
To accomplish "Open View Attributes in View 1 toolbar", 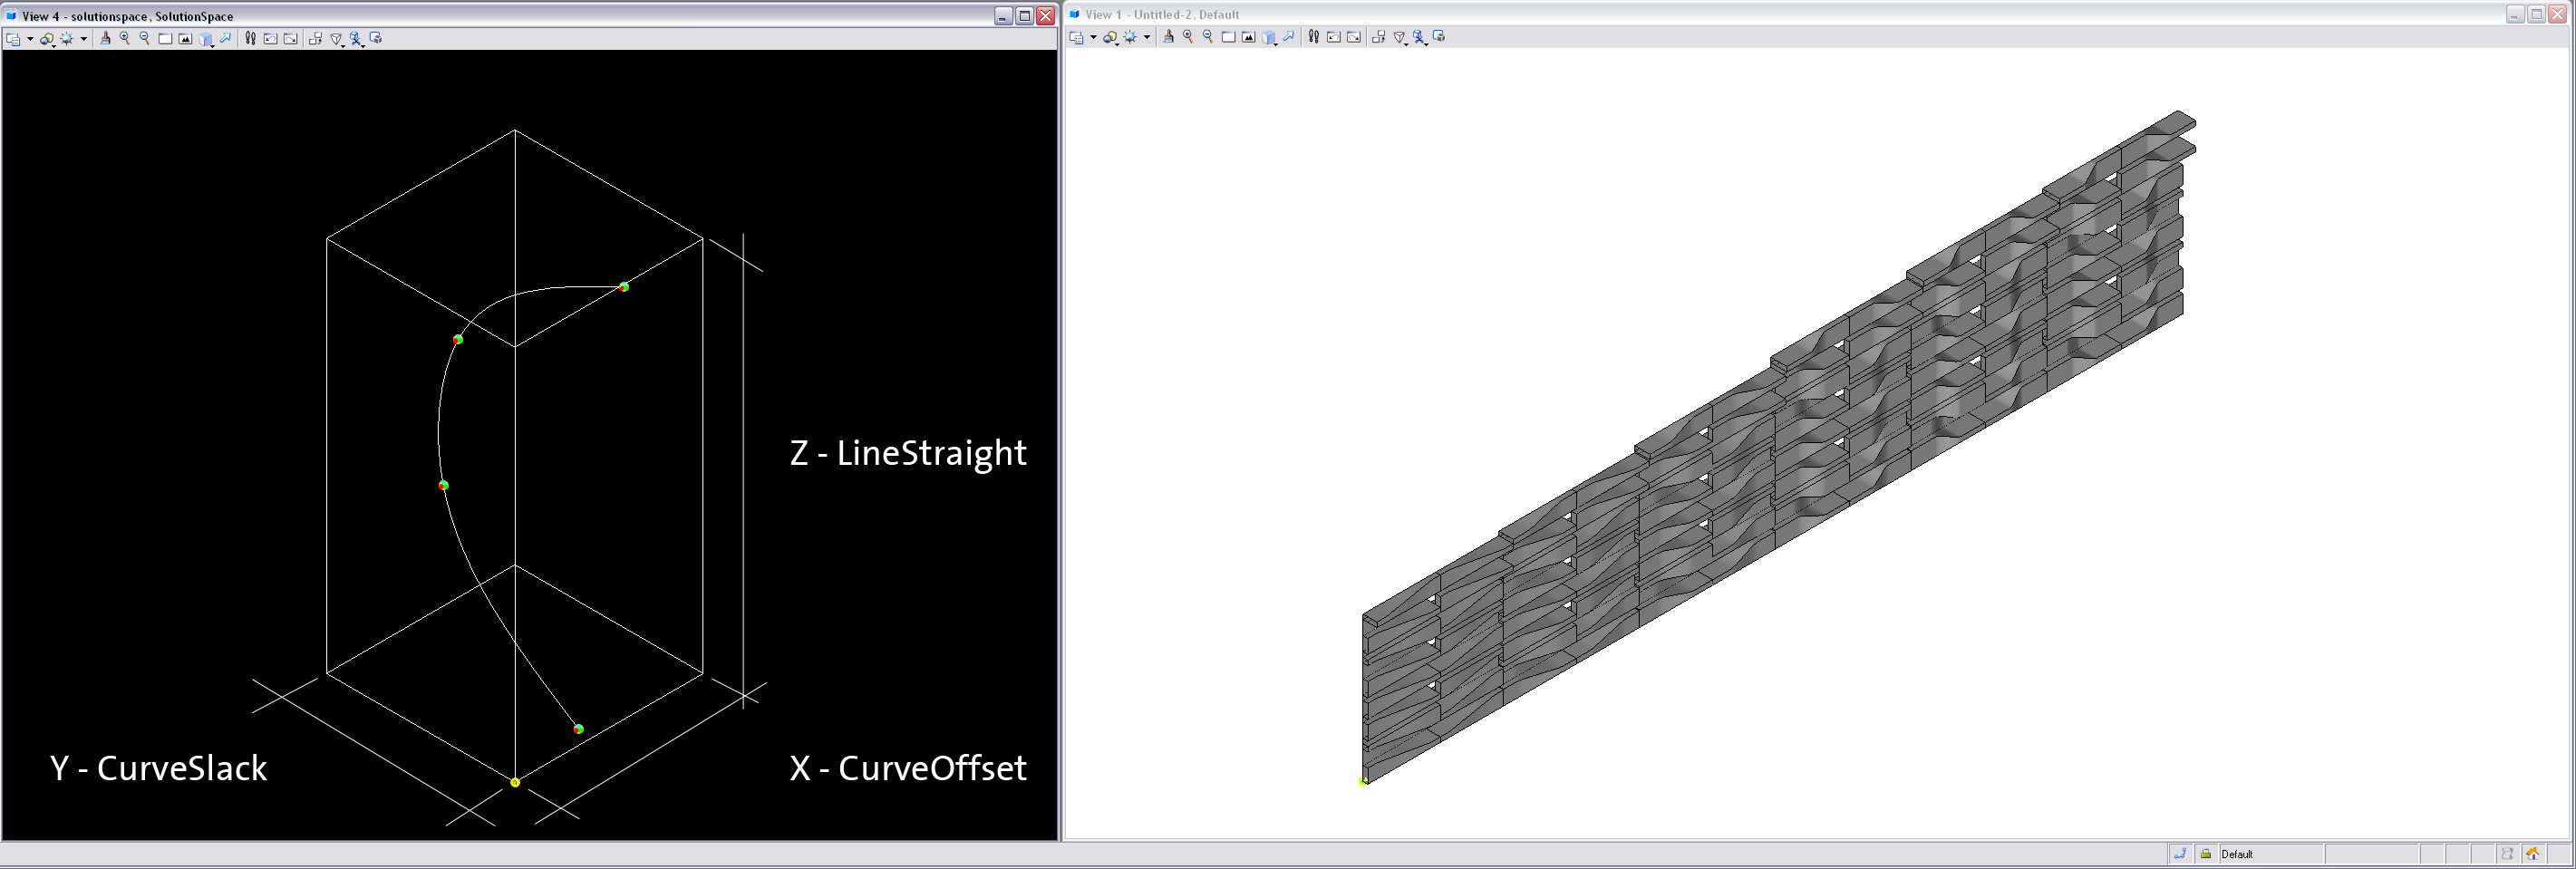I will point(1076,36).
